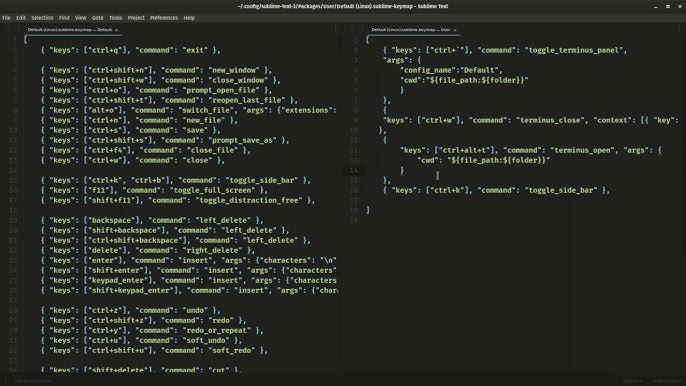Select the Default keymap tab in left pane
Image resolution: width=686 pixels, height=386 pixels.
click(x=70, y=30)
